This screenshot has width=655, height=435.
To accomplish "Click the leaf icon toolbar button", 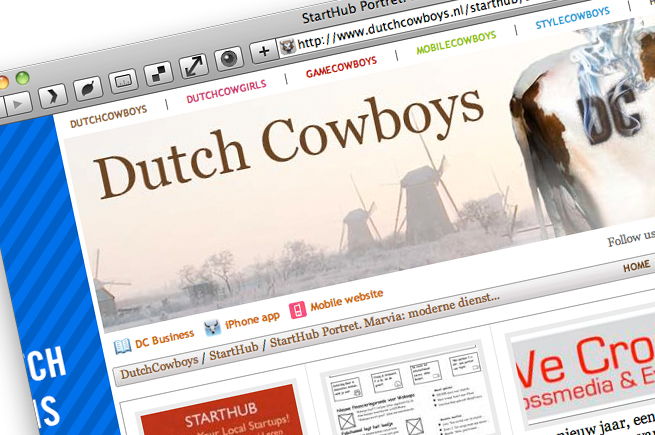I will point(88,89).
